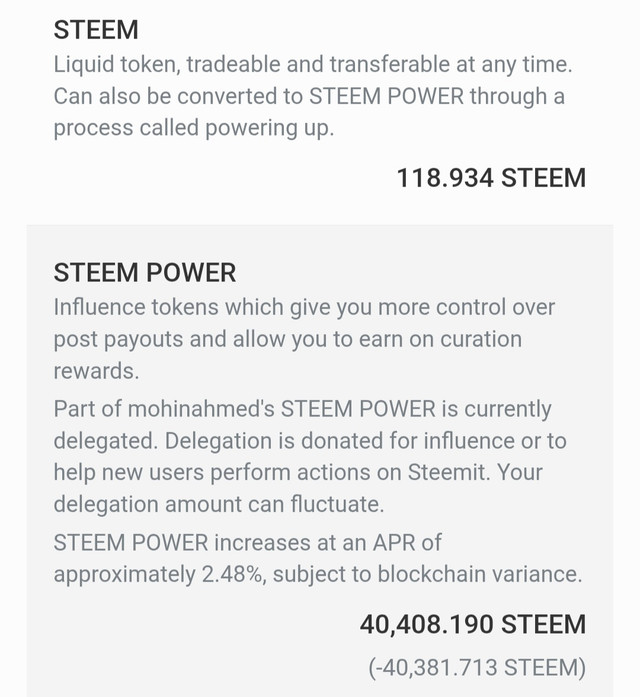
Task: Click the word 'Steemit' in the delegation paragraph
Action: click(x=446, y=473)
